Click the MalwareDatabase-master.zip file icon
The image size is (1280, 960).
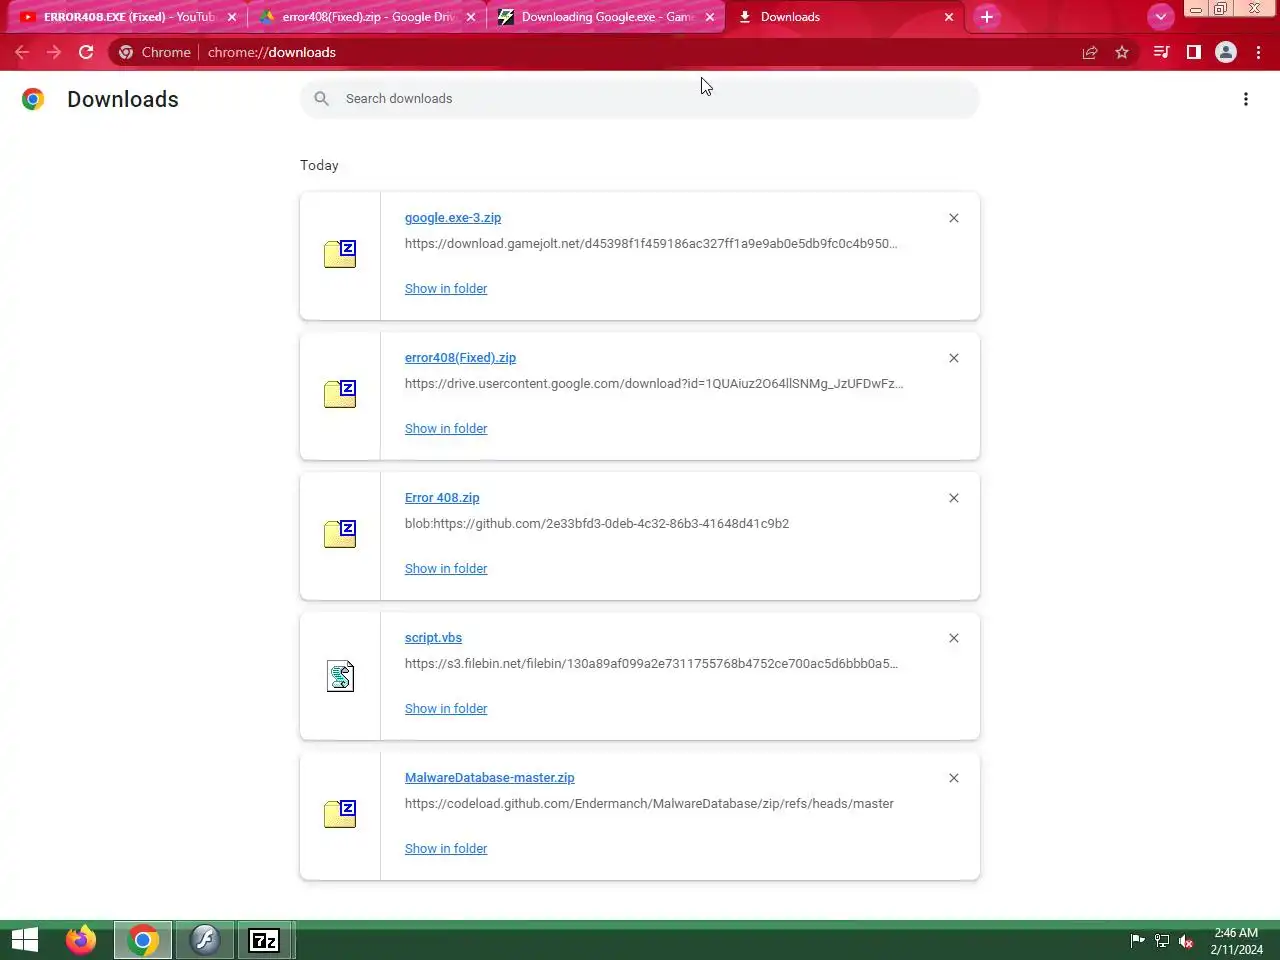(340, 814)
